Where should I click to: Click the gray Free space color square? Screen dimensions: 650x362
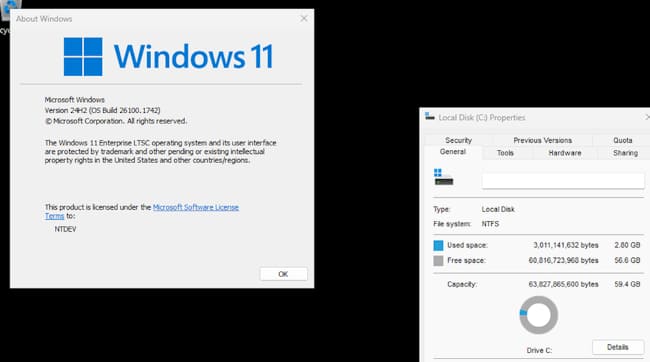click(438, 261)
